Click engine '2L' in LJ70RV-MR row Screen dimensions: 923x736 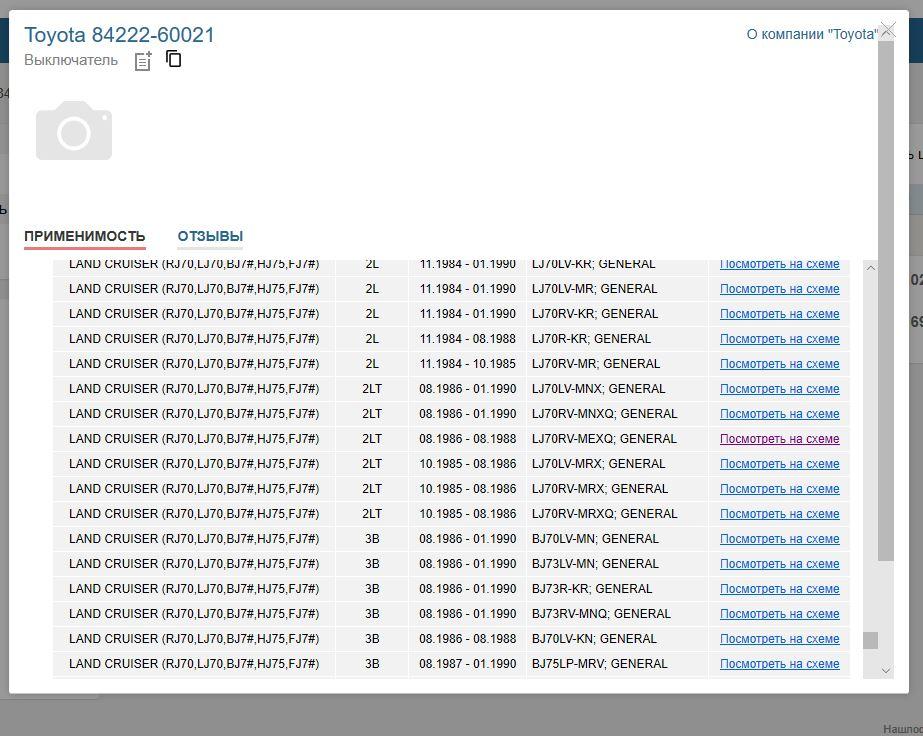pyautogui.click(x=372, y=364)
